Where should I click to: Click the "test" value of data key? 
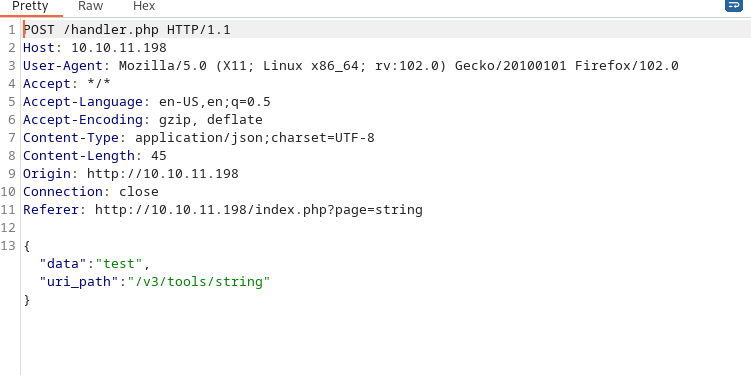pos(119,263)
